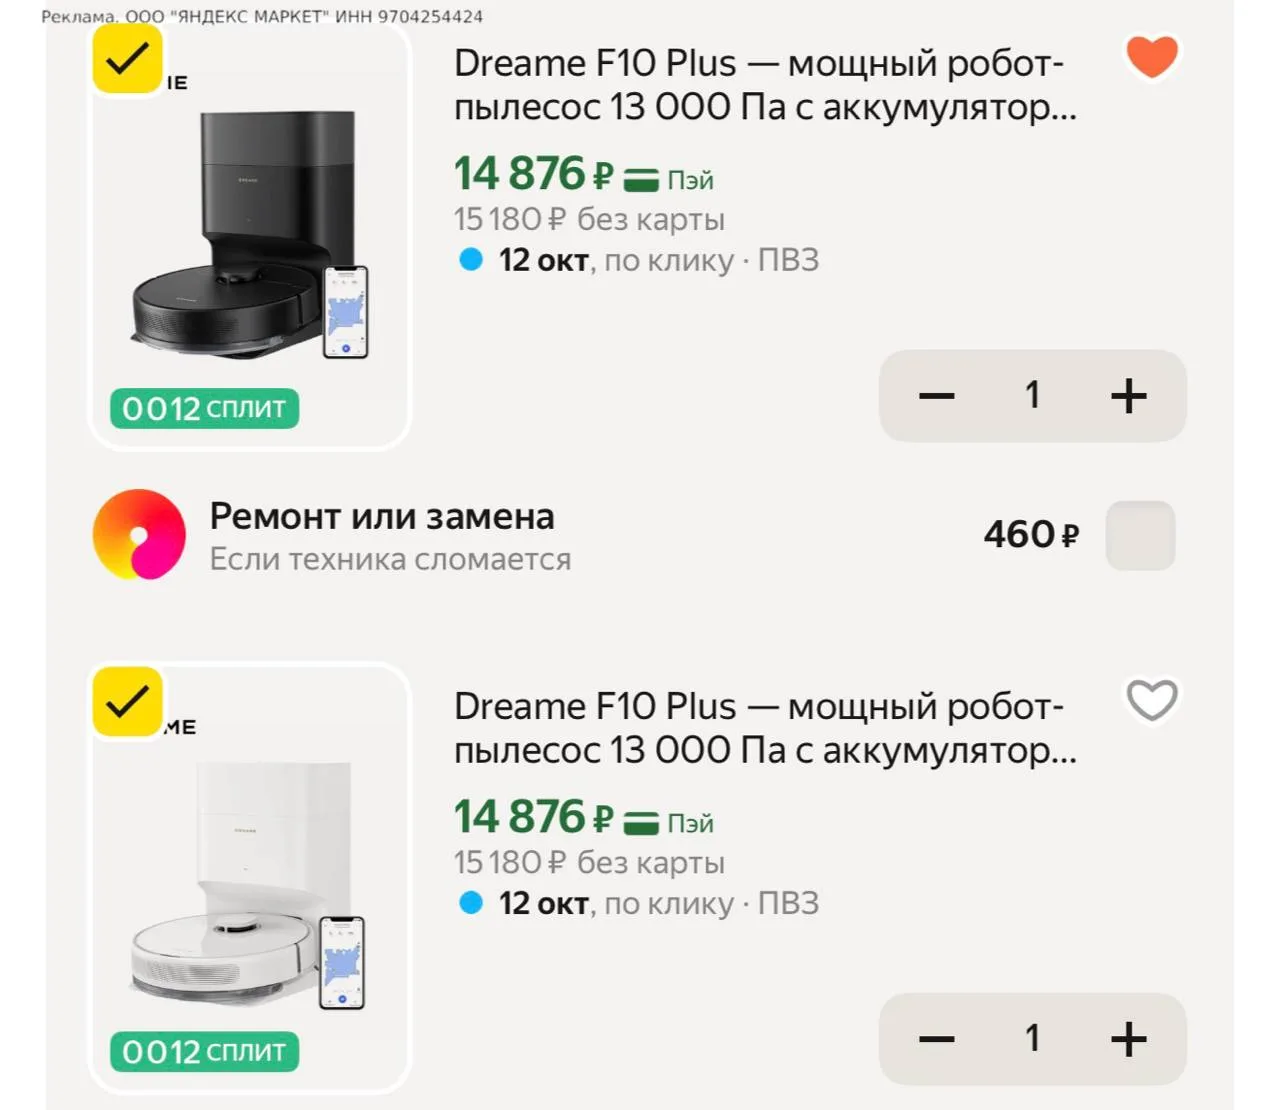This screenshot has width=1280, height=1110.
Task: Enable the Ремонт или замена option
Action: [1140, 535]
